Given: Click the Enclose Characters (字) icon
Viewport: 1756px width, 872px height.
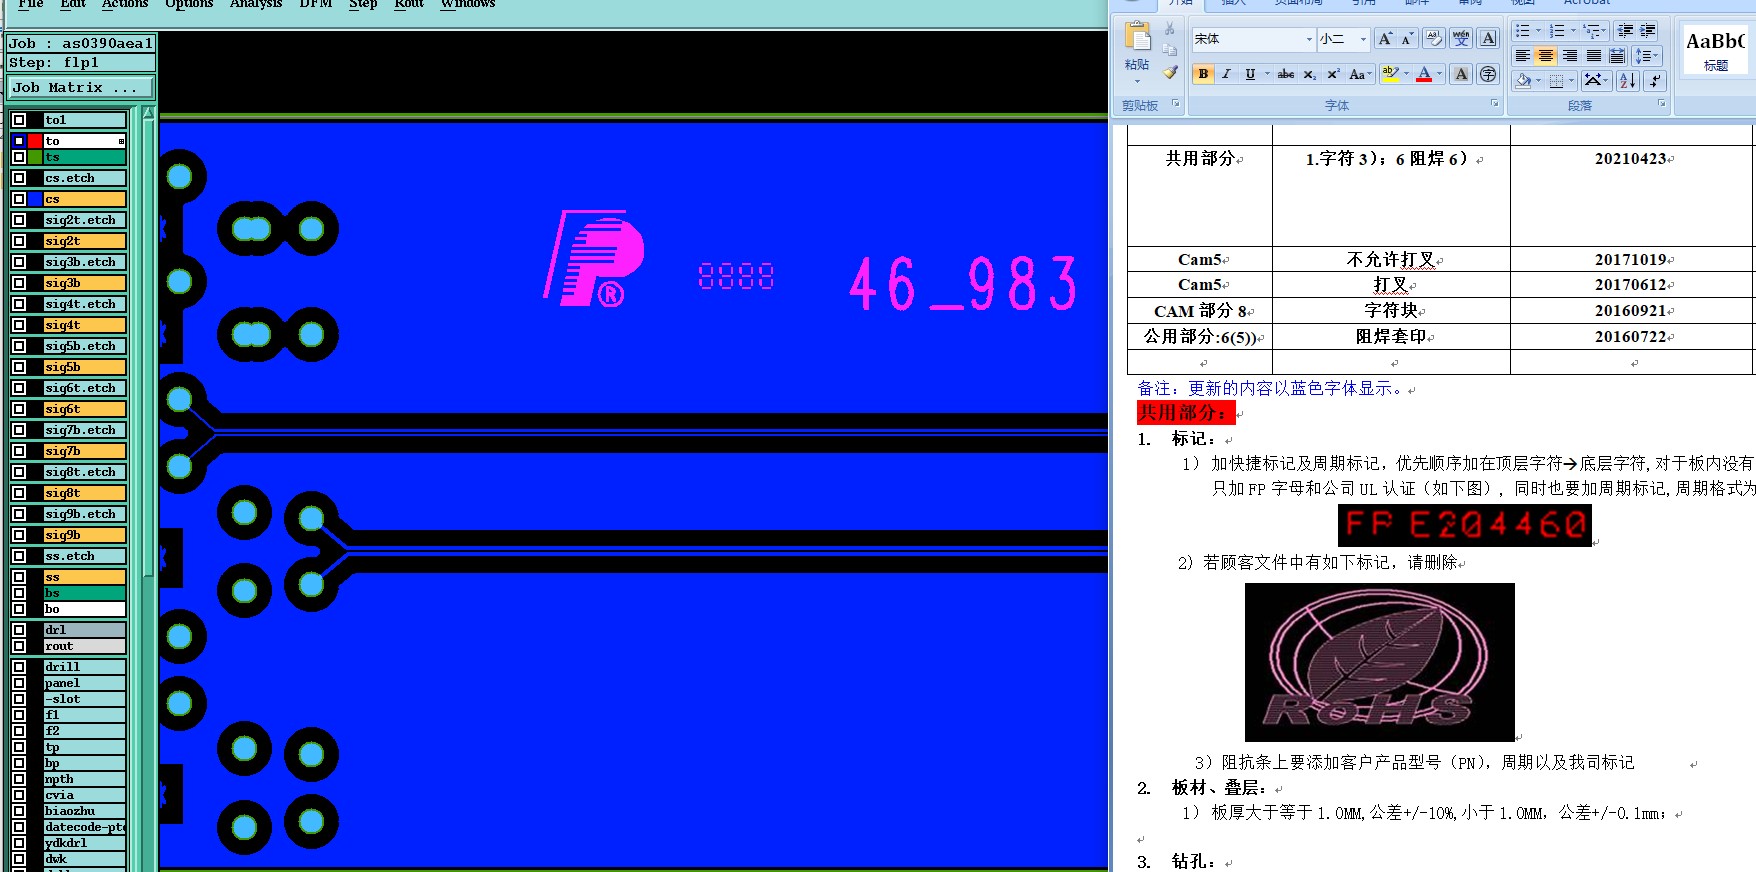Looking at the screenshot, I should [1488, 74].
